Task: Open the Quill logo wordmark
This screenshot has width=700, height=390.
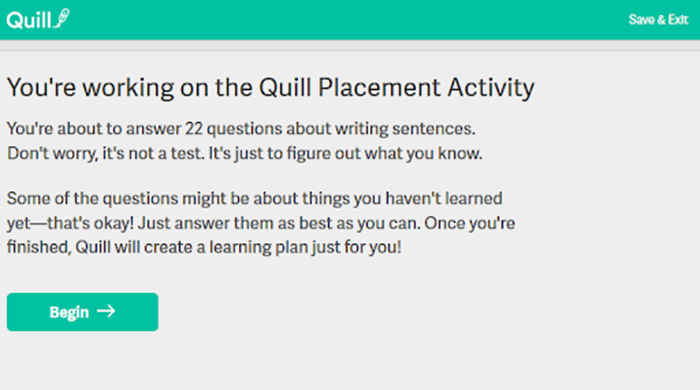Action: tap(38, 19)
